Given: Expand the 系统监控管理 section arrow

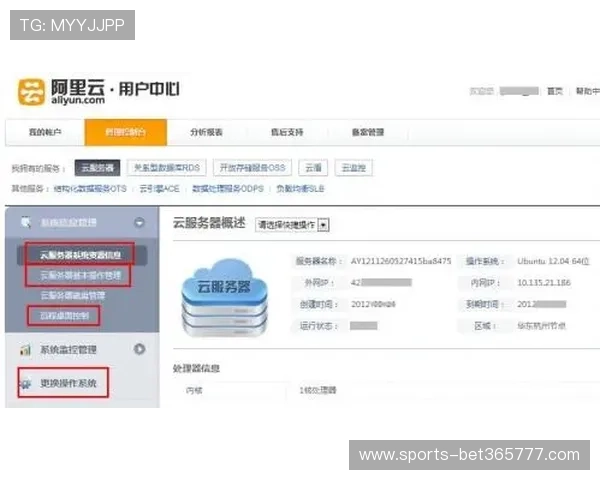Looking at the screenshot, I should pos(139,349).
